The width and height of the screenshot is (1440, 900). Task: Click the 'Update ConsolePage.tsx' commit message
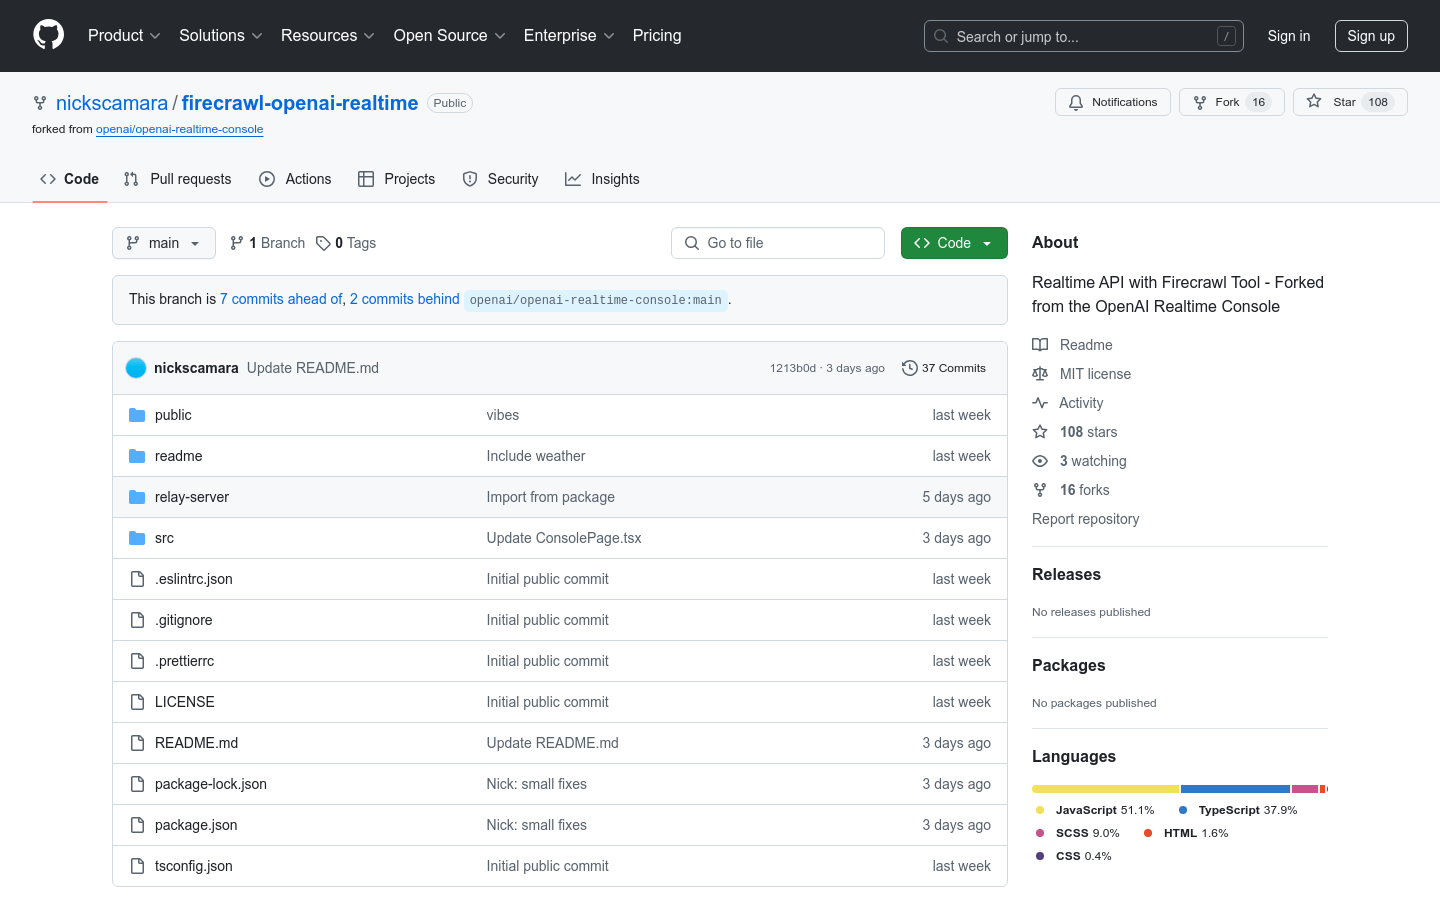click(564, 538)
